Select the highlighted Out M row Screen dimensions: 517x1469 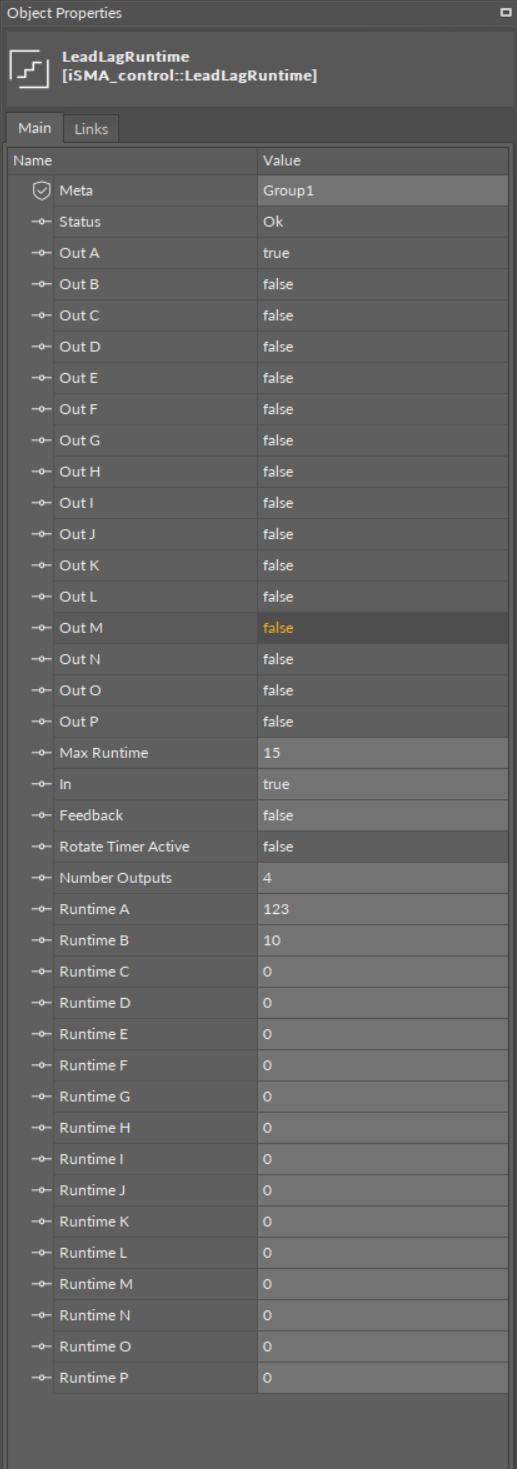tap(258, 628)
